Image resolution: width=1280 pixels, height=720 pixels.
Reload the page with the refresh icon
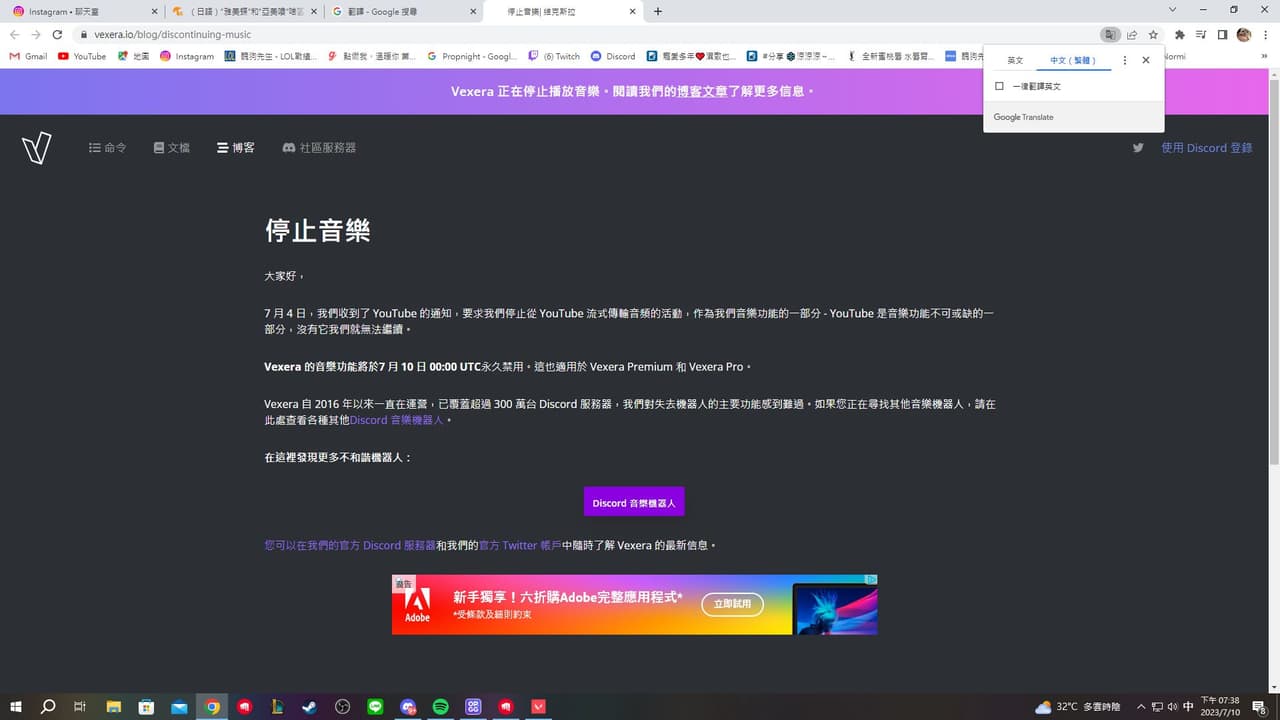click(x=57, y=33)
